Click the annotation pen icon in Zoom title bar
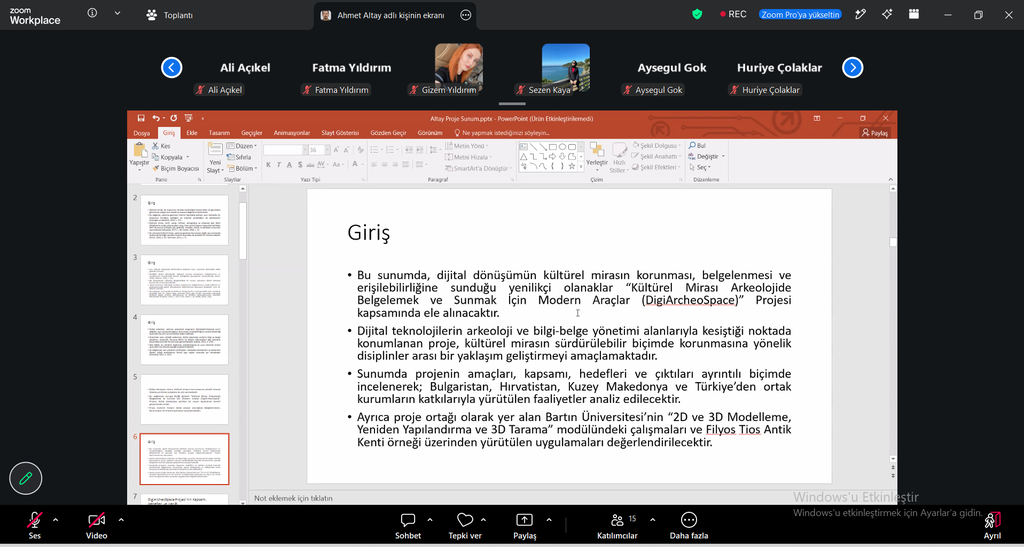The height and width of the screenshot is (547, 1024). pos(860,14)
